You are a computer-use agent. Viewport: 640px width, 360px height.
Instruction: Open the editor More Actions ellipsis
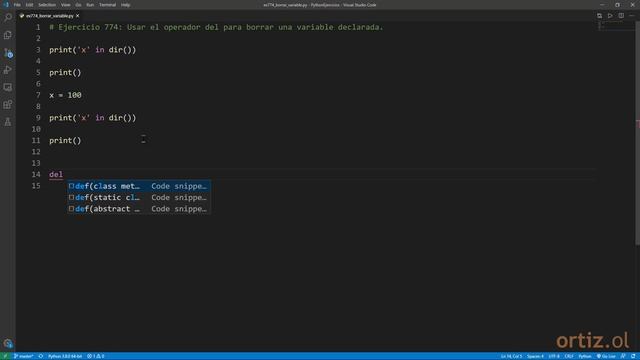click(631, 16)
